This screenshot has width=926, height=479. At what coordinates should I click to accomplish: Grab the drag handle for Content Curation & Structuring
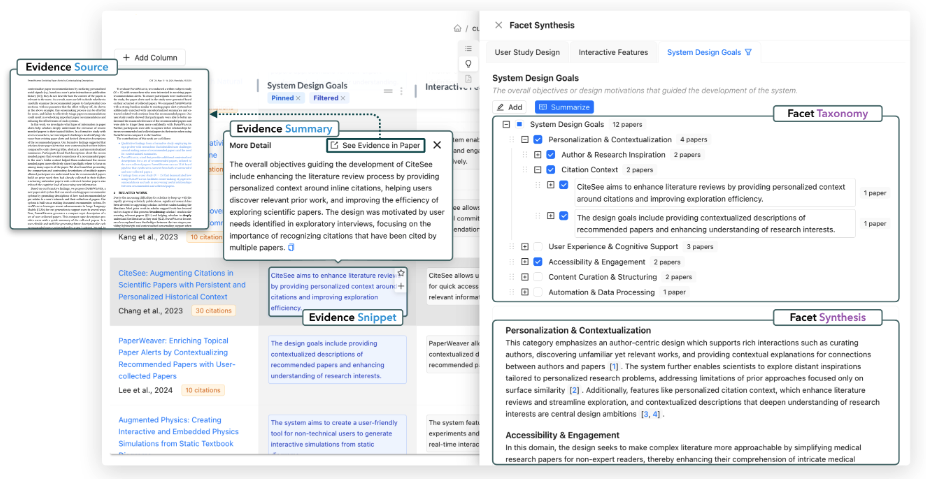pos(511,276)
